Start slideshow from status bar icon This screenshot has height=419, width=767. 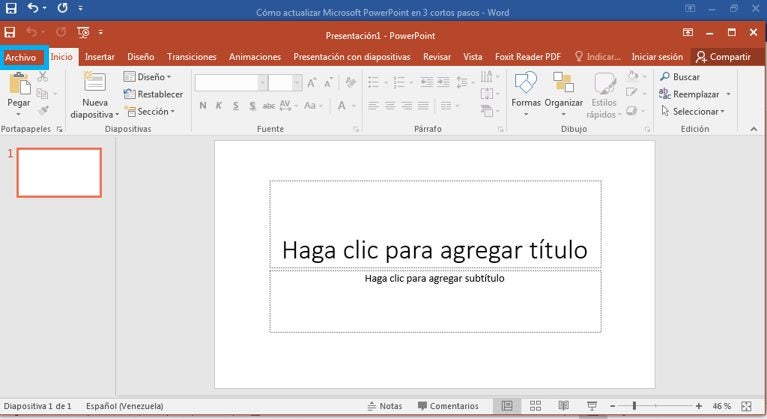[592, 406]
